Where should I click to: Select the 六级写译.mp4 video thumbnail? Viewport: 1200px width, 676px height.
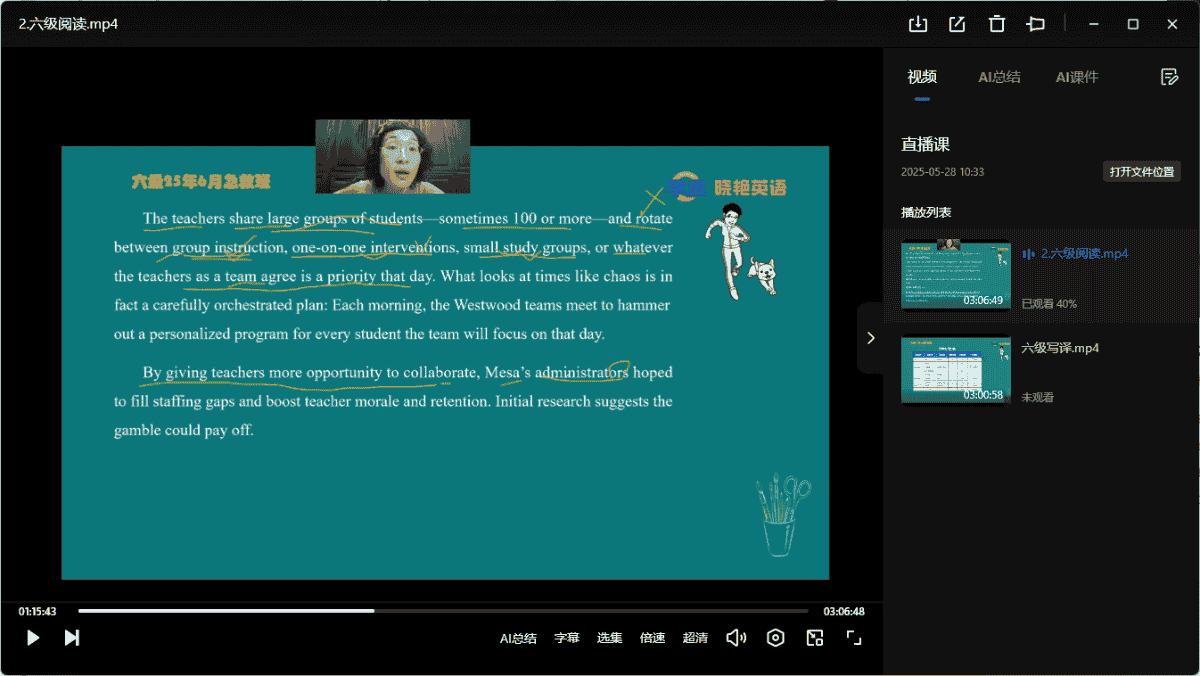[x=955, y=369]
